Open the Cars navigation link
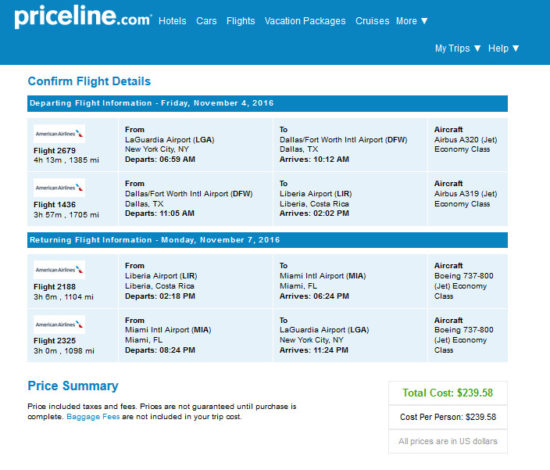 (x=206, y=21)
